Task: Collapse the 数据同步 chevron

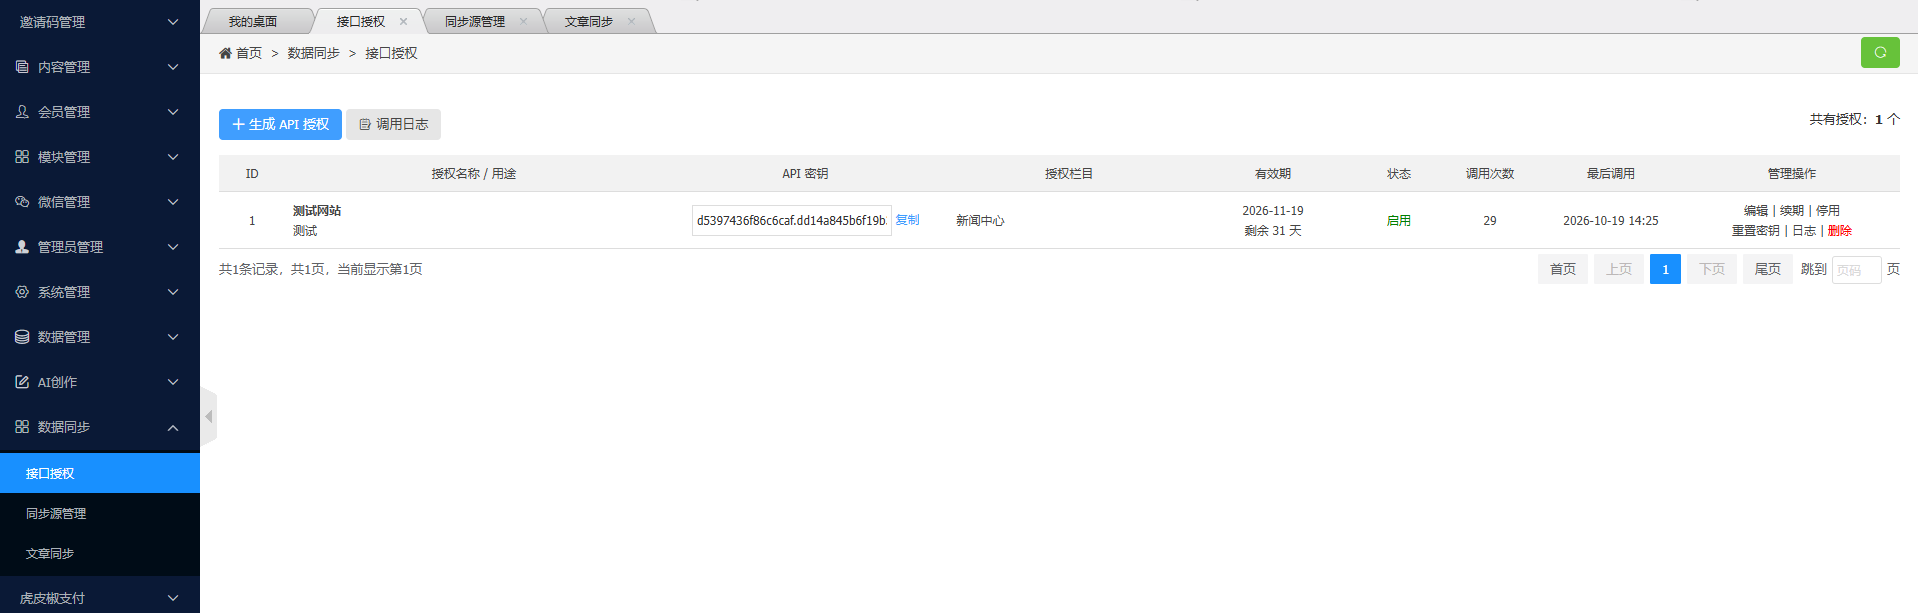Action: point(173,427)
